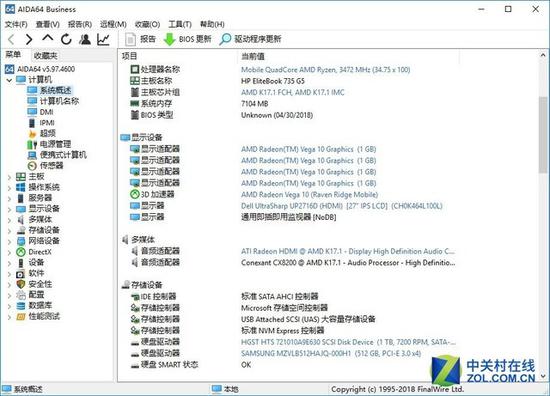The width and height of the screenshot is (550, 396).
Task: Click the 处理器名称 row icon
Action: tap(135, 69)
